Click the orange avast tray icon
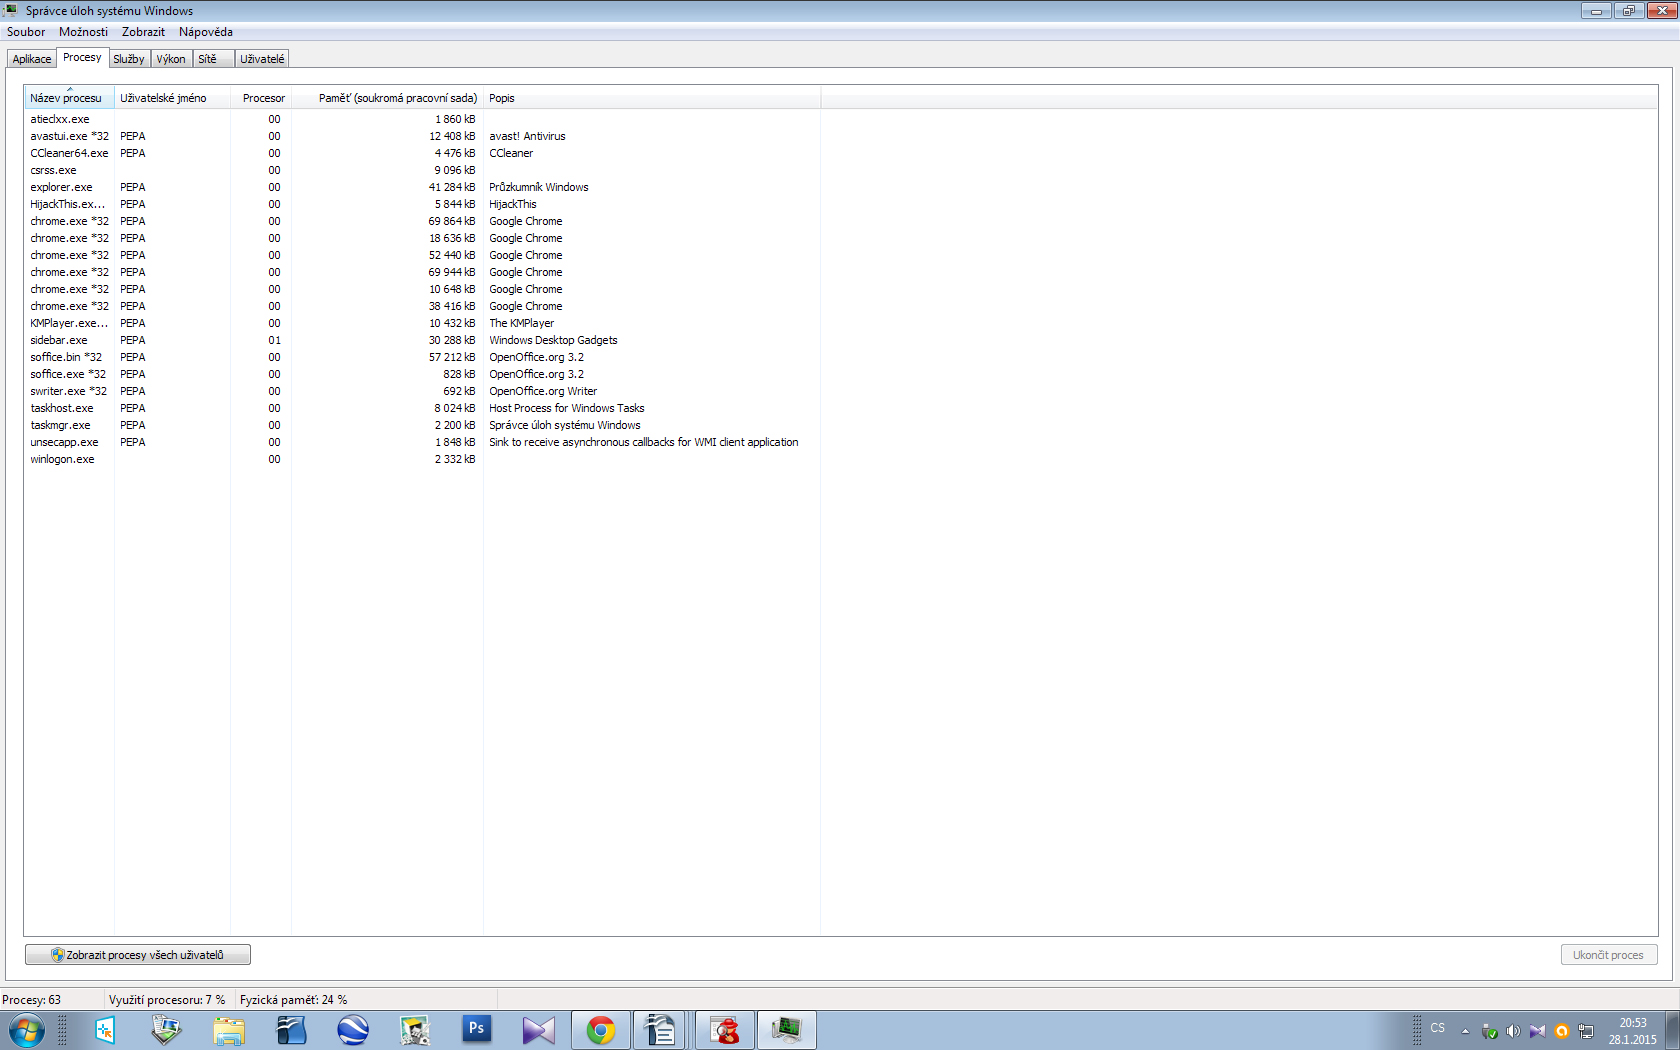Image resolution: width=1680 pixels, height=1050 pixels. pyautogui.click(x=1561, y=1031)
